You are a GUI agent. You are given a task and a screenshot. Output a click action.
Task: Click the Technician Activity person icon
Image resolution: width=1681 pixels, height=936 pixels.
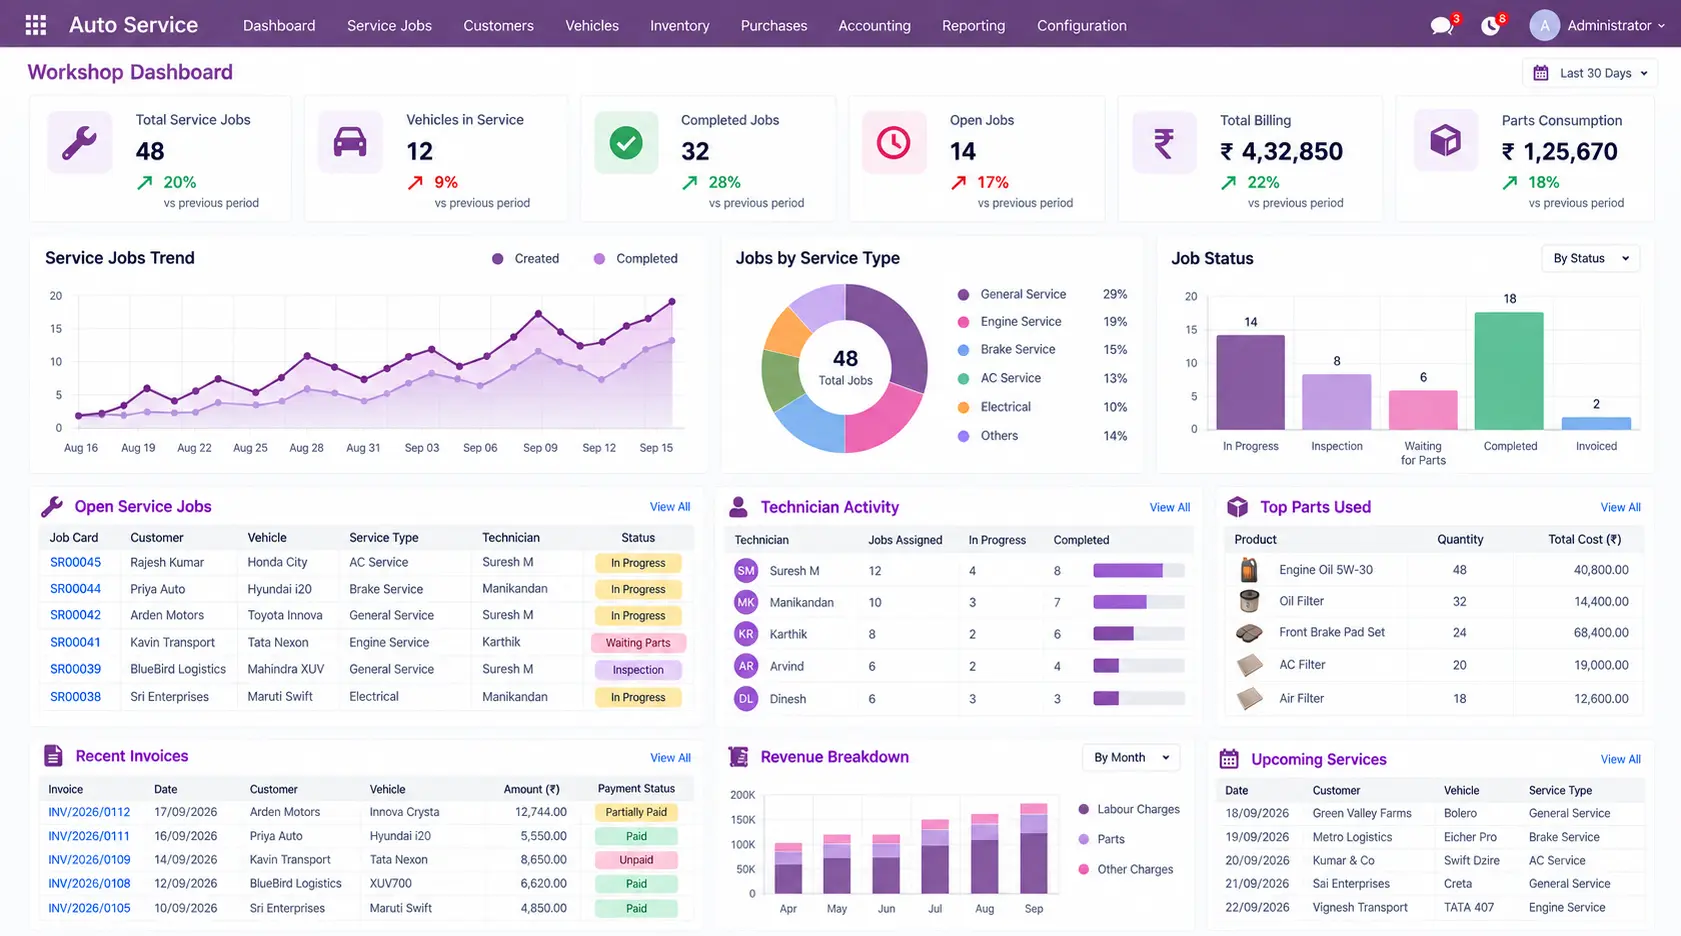(x=738, y=507)
